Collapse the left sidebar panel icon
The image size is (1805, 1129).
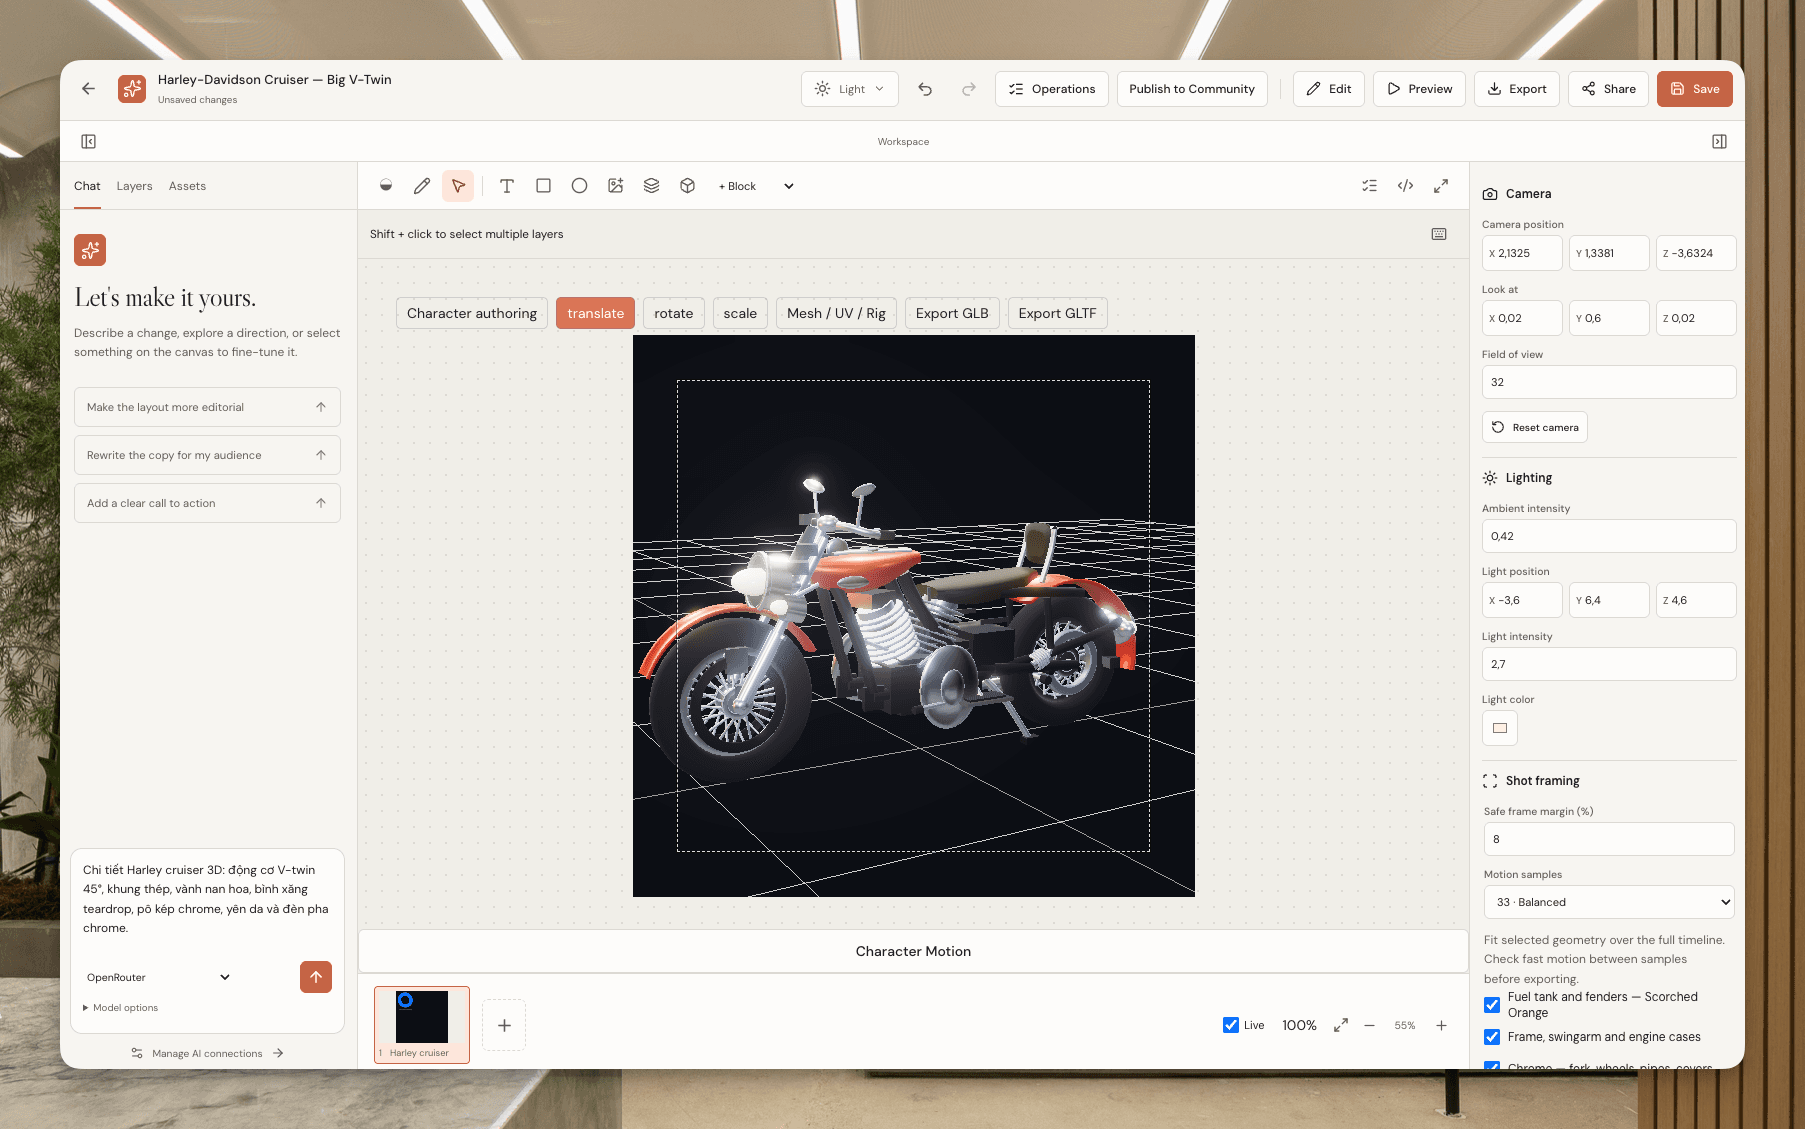[89, 142]
